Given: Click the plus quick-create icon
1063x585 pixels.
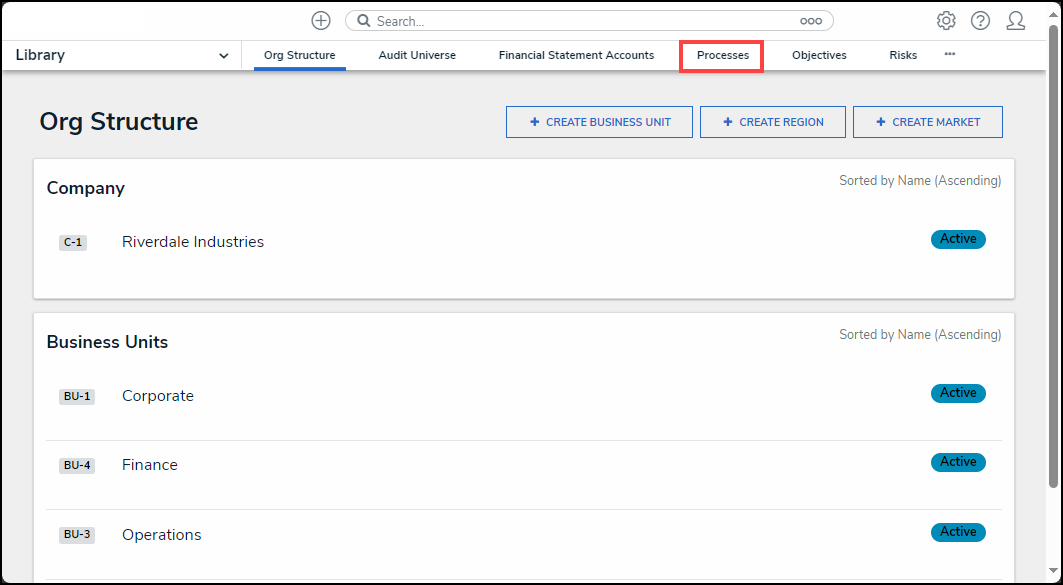Looking at the screenshot, I should [320, 21].
